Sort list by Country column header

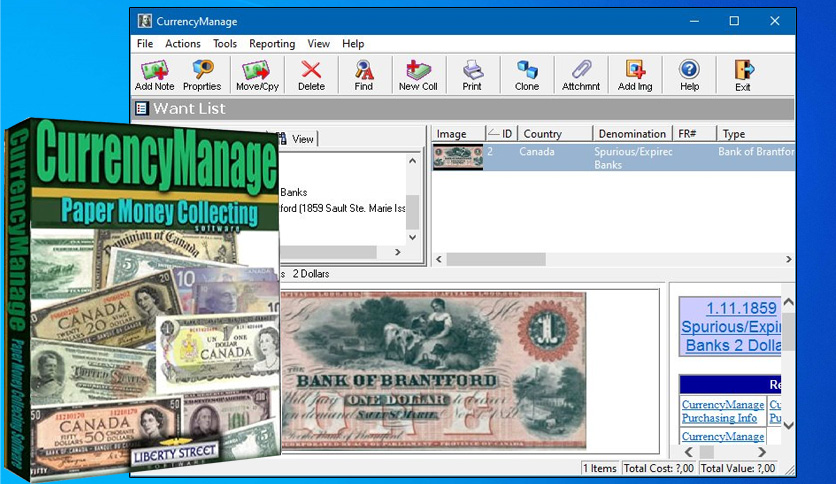tap(555, 133)
